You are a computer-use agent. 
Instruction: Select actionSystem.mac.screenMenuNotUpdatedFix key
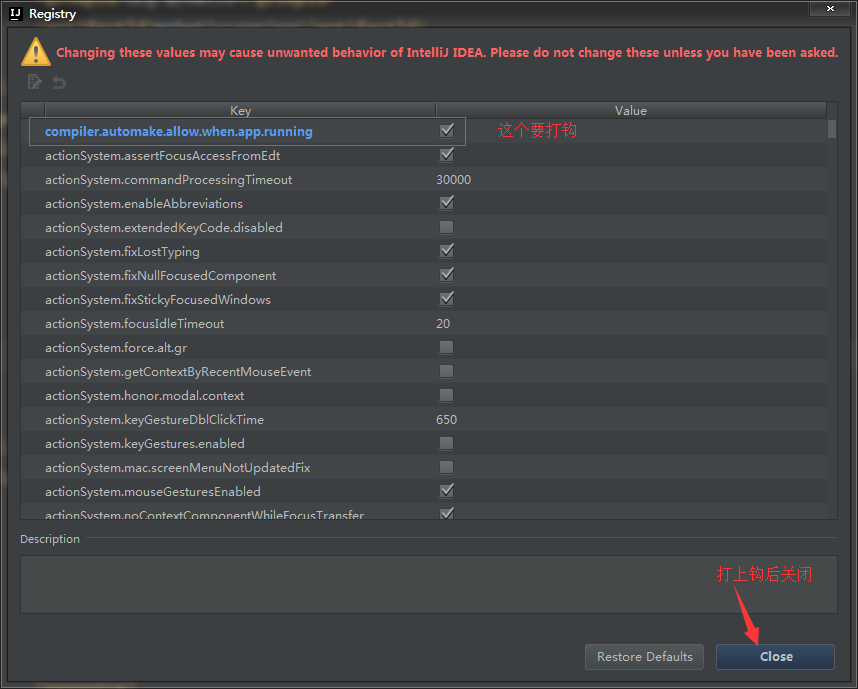coord(177,468)
